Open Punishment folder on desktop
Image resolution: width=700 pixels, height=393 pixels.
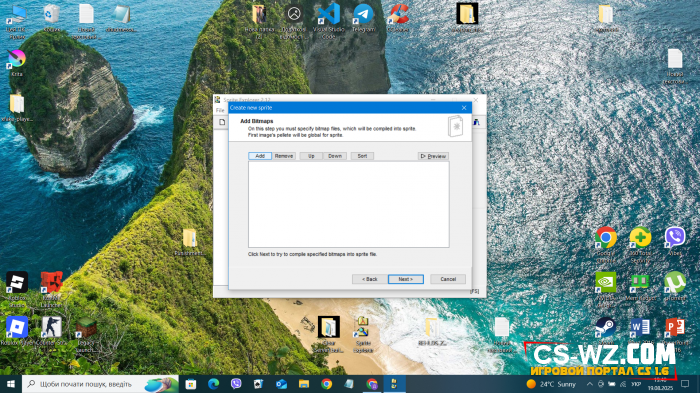click(189, 242)
